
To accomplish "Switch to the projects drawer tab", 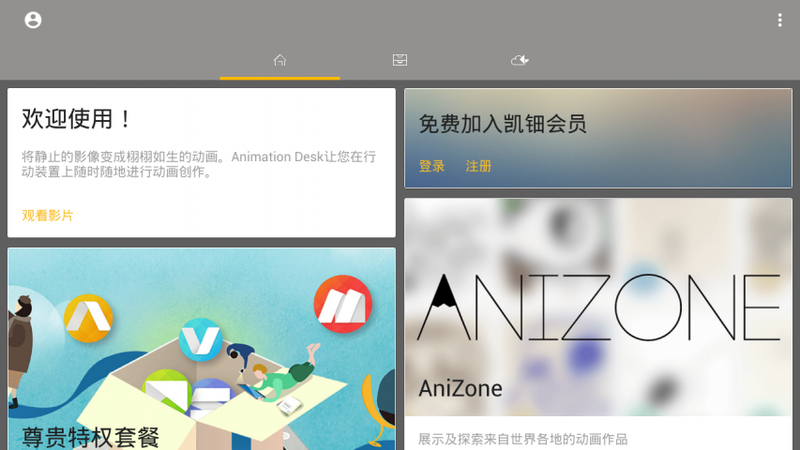I will (x=399, y=60).
